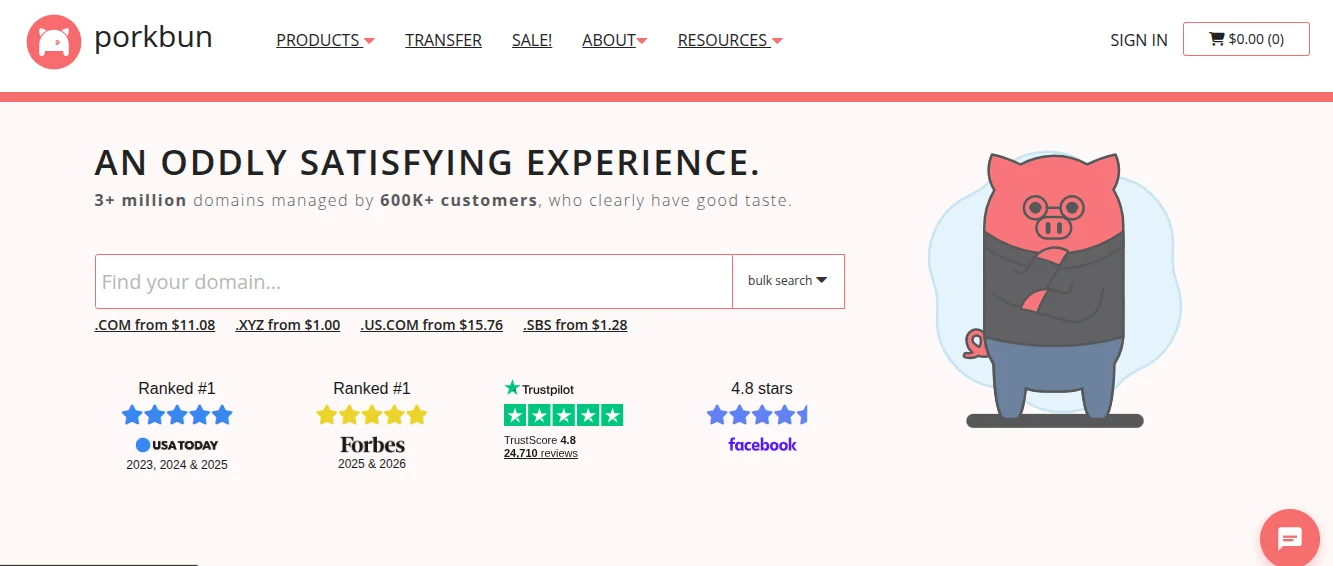Open the live chat bubble button

click(1290, 539)
